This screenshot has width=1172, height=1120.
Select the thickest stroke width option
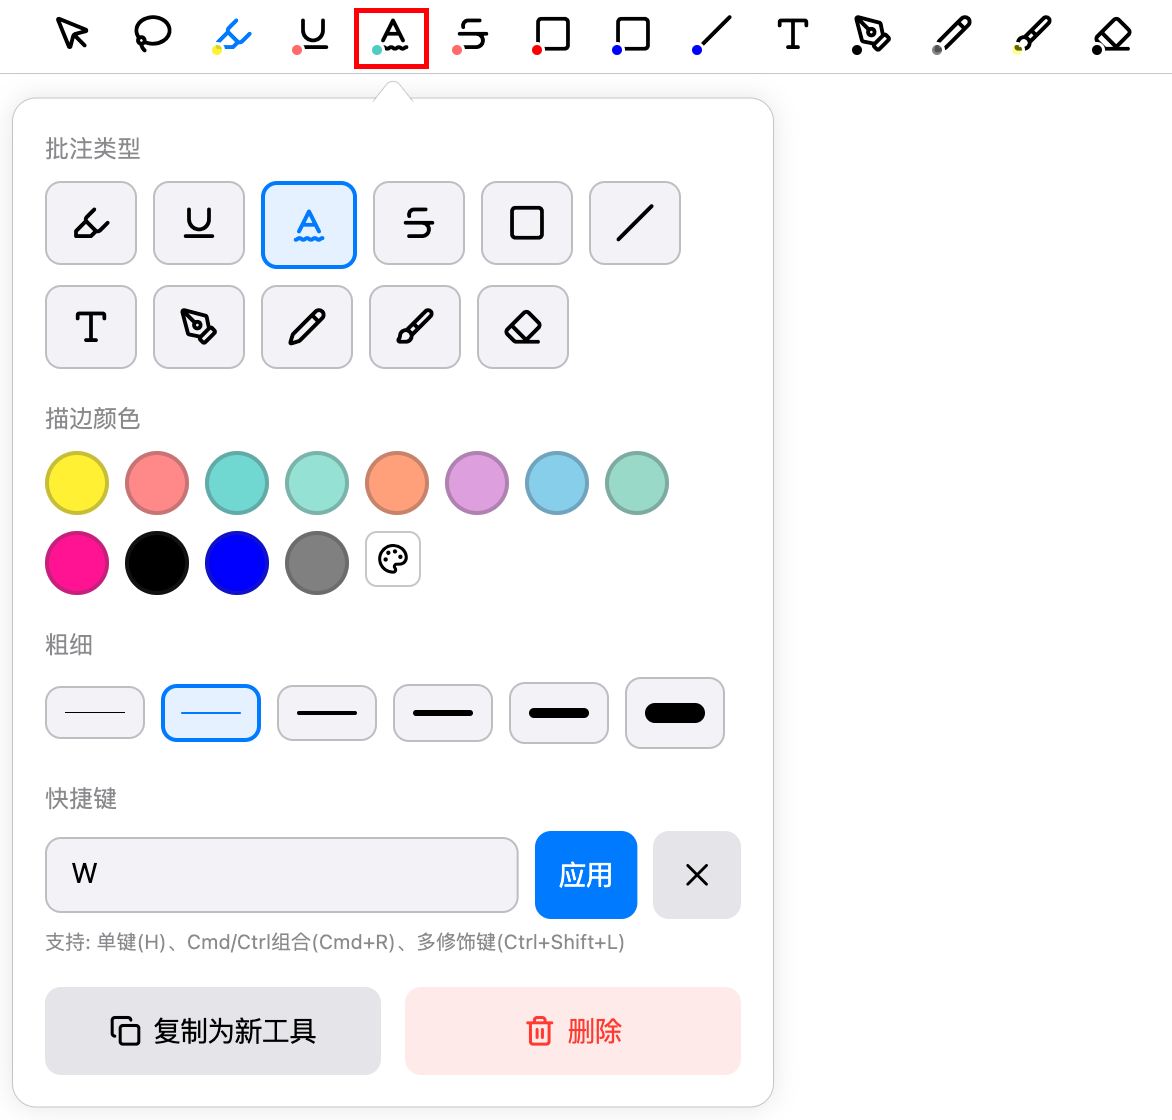coord(675,713)
